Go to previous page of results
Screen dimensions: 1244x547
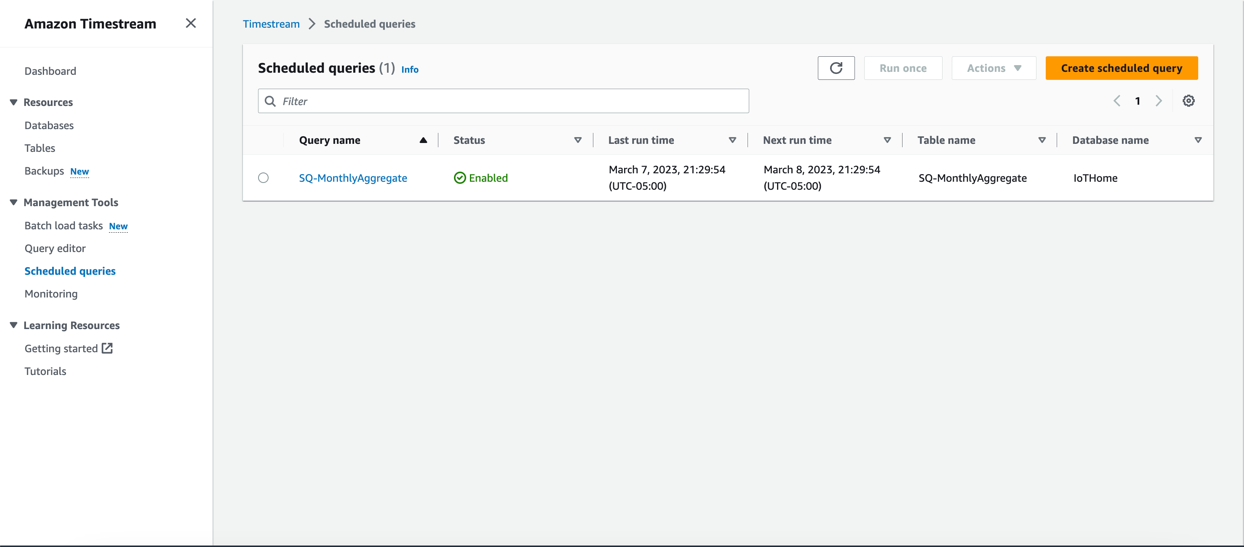[x=1117, y=101]
